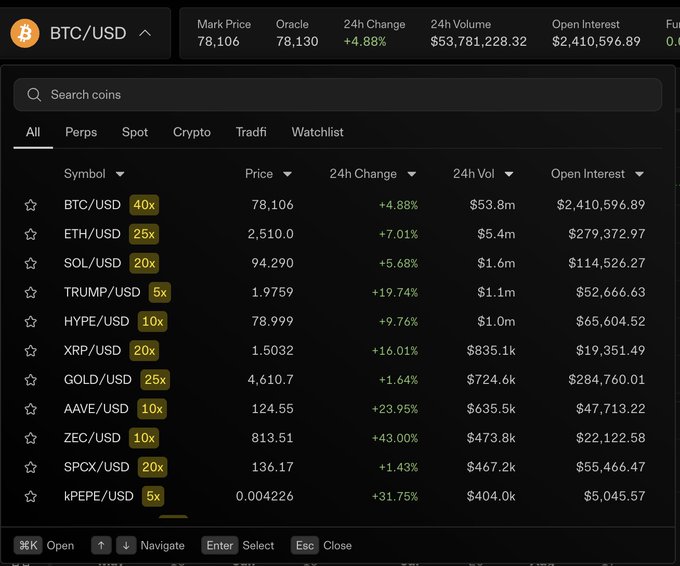Click the Search coins input field
The height and width of the screenshot is (566, 680).
337,95
